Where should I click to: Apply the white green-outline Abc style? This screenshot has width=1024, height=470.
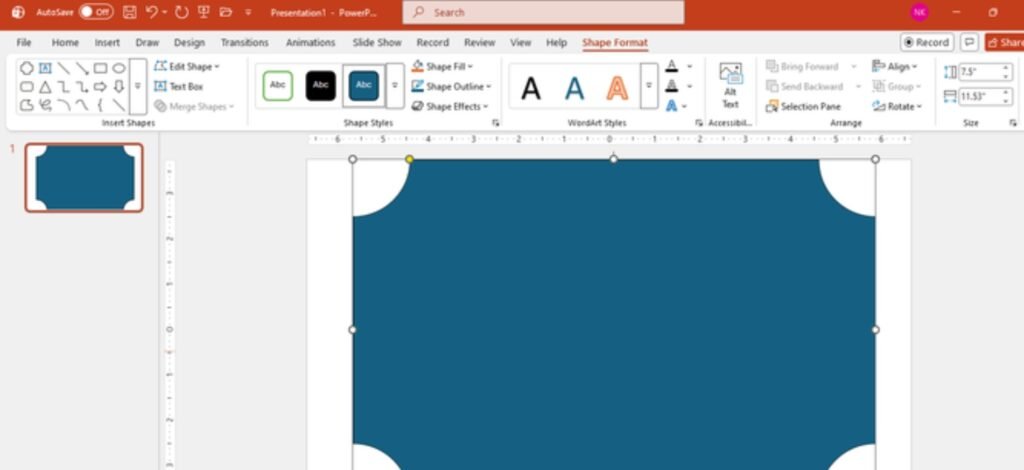pyautogui.click(x=278, y=86)
